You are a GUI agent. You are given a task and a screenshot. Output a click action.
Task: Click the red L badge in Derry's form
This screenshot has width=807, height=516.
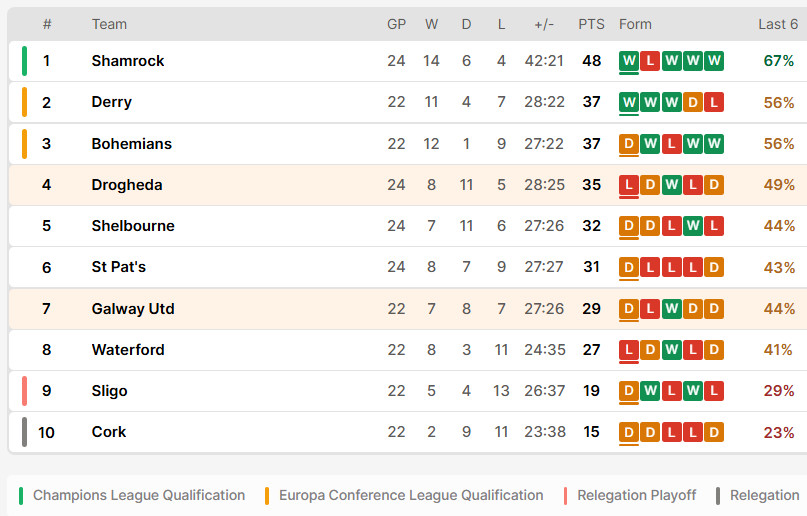coord(714,102)
